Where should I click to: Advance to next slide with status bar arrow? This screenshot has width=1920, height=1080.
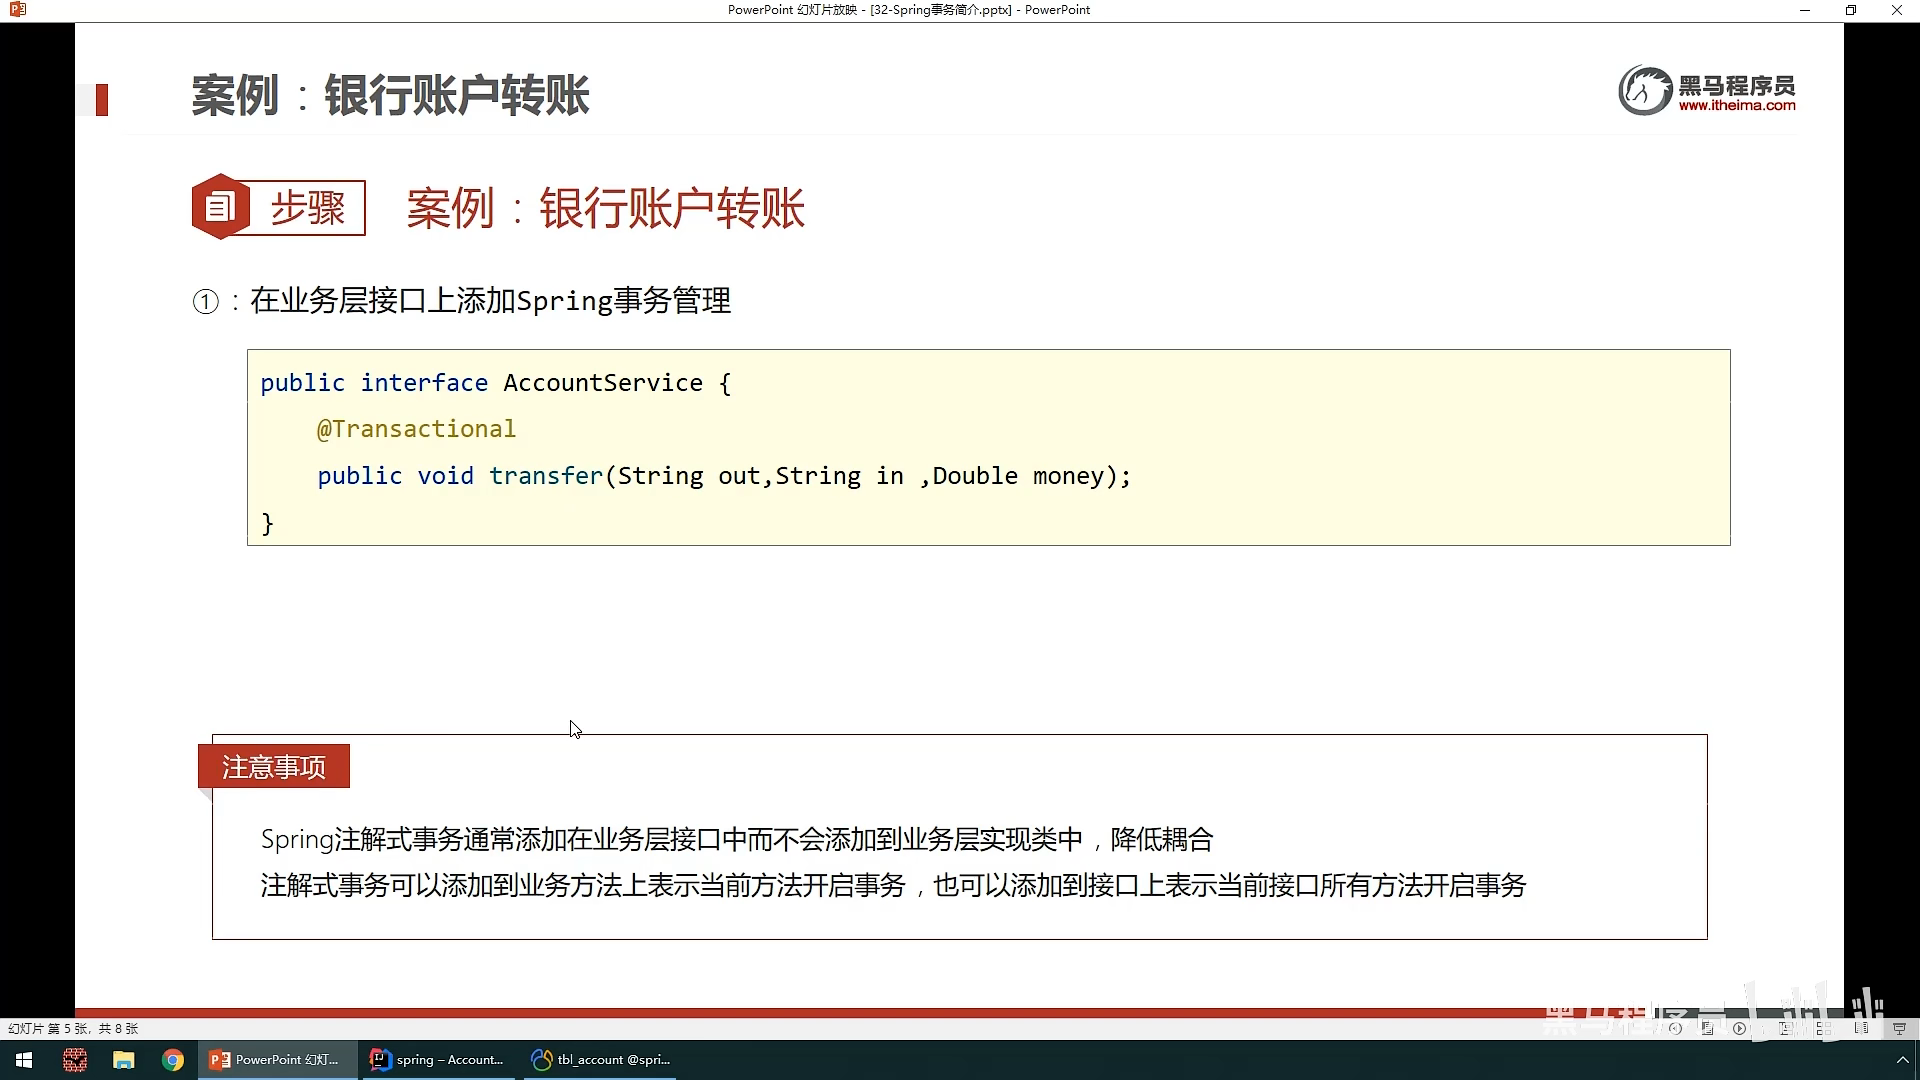[x=1740, y=1028]
